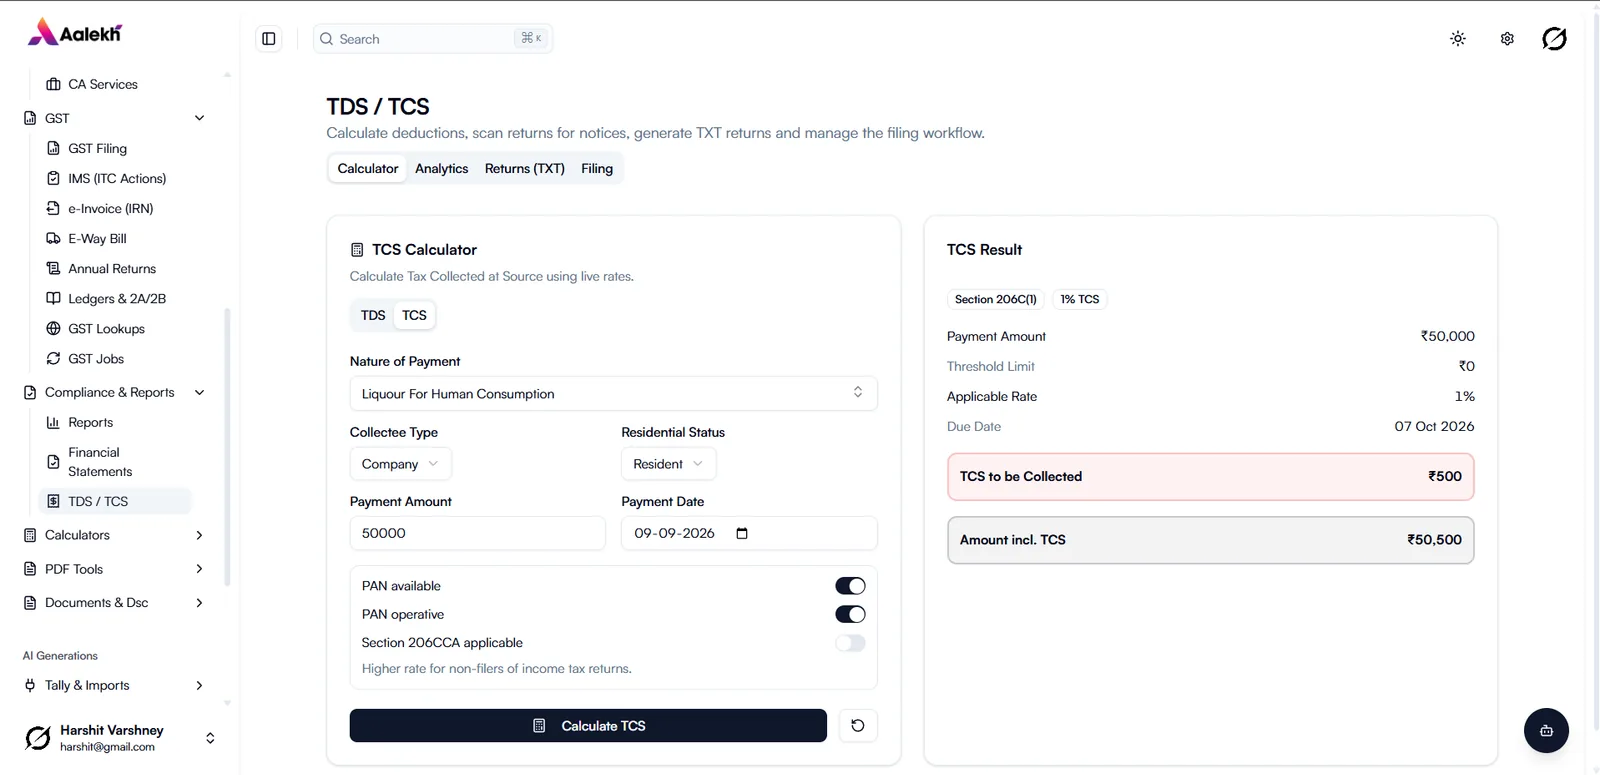Open CA Services in sidebar
Viewport: 1600px width, 775px height.
coord(115,84)
